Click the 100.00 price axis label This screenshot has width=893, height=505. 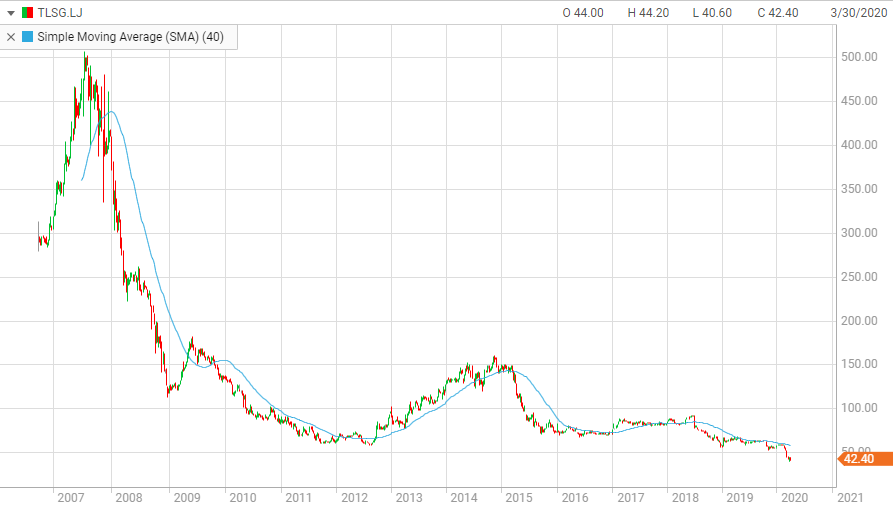point(859,408)
